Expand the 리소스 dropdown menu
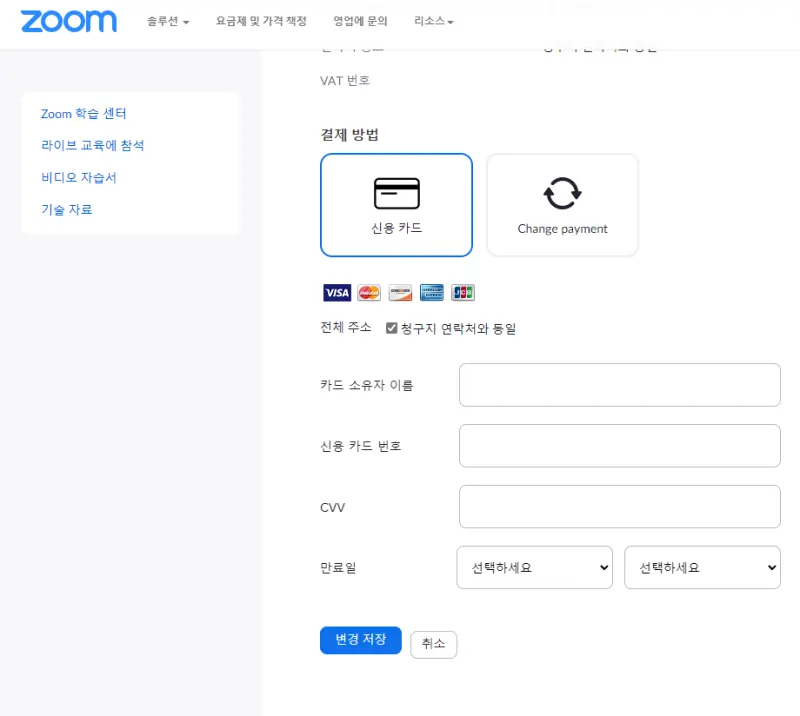This screenshot has height=716, width=800. coord(433,20)
